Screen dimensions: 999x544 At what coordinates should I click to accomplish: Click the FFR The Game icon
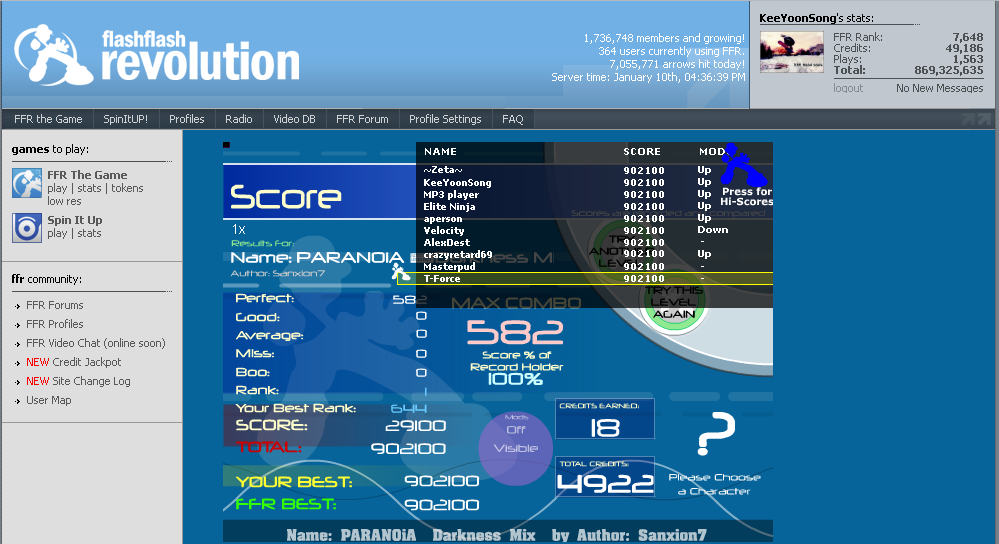[x=26, y=183]
